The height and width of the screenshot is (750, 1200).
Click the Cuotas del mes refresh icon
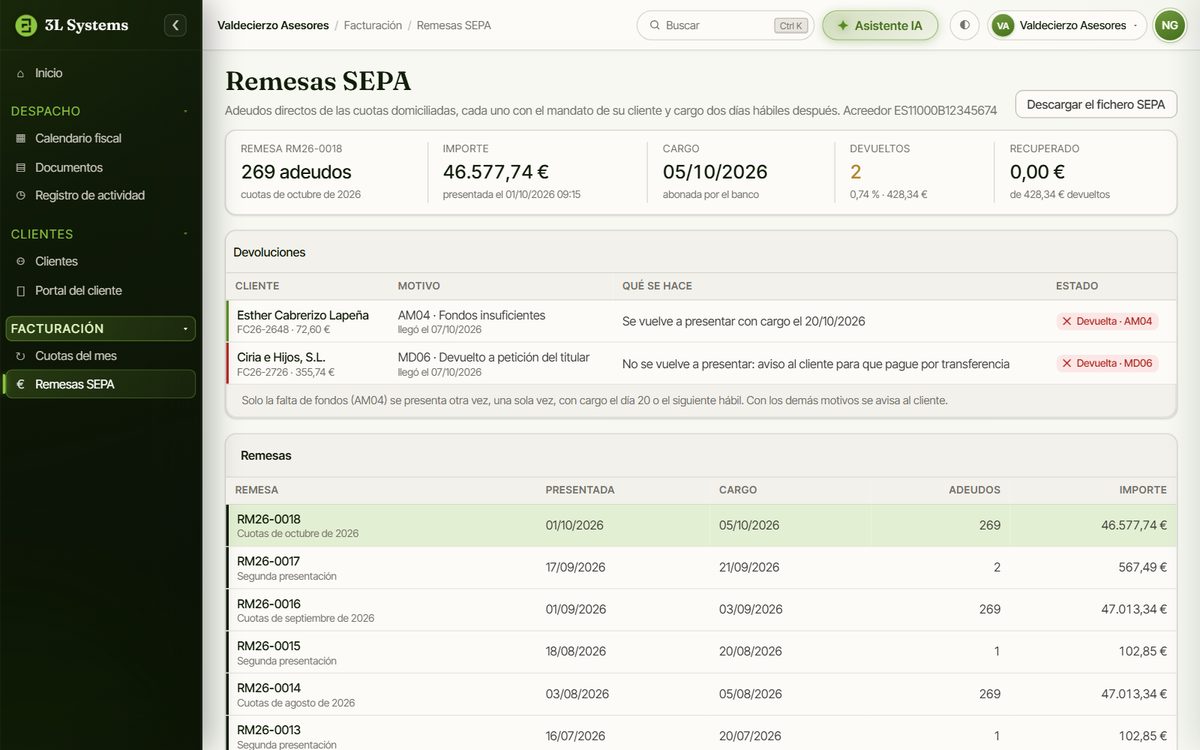click(21, 356)
